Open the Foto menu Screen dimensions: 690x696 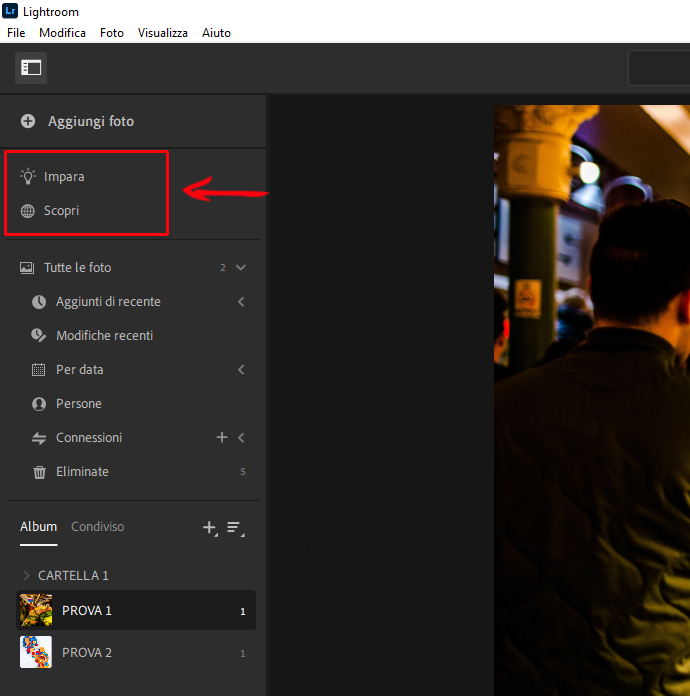(x=112, y=33)
